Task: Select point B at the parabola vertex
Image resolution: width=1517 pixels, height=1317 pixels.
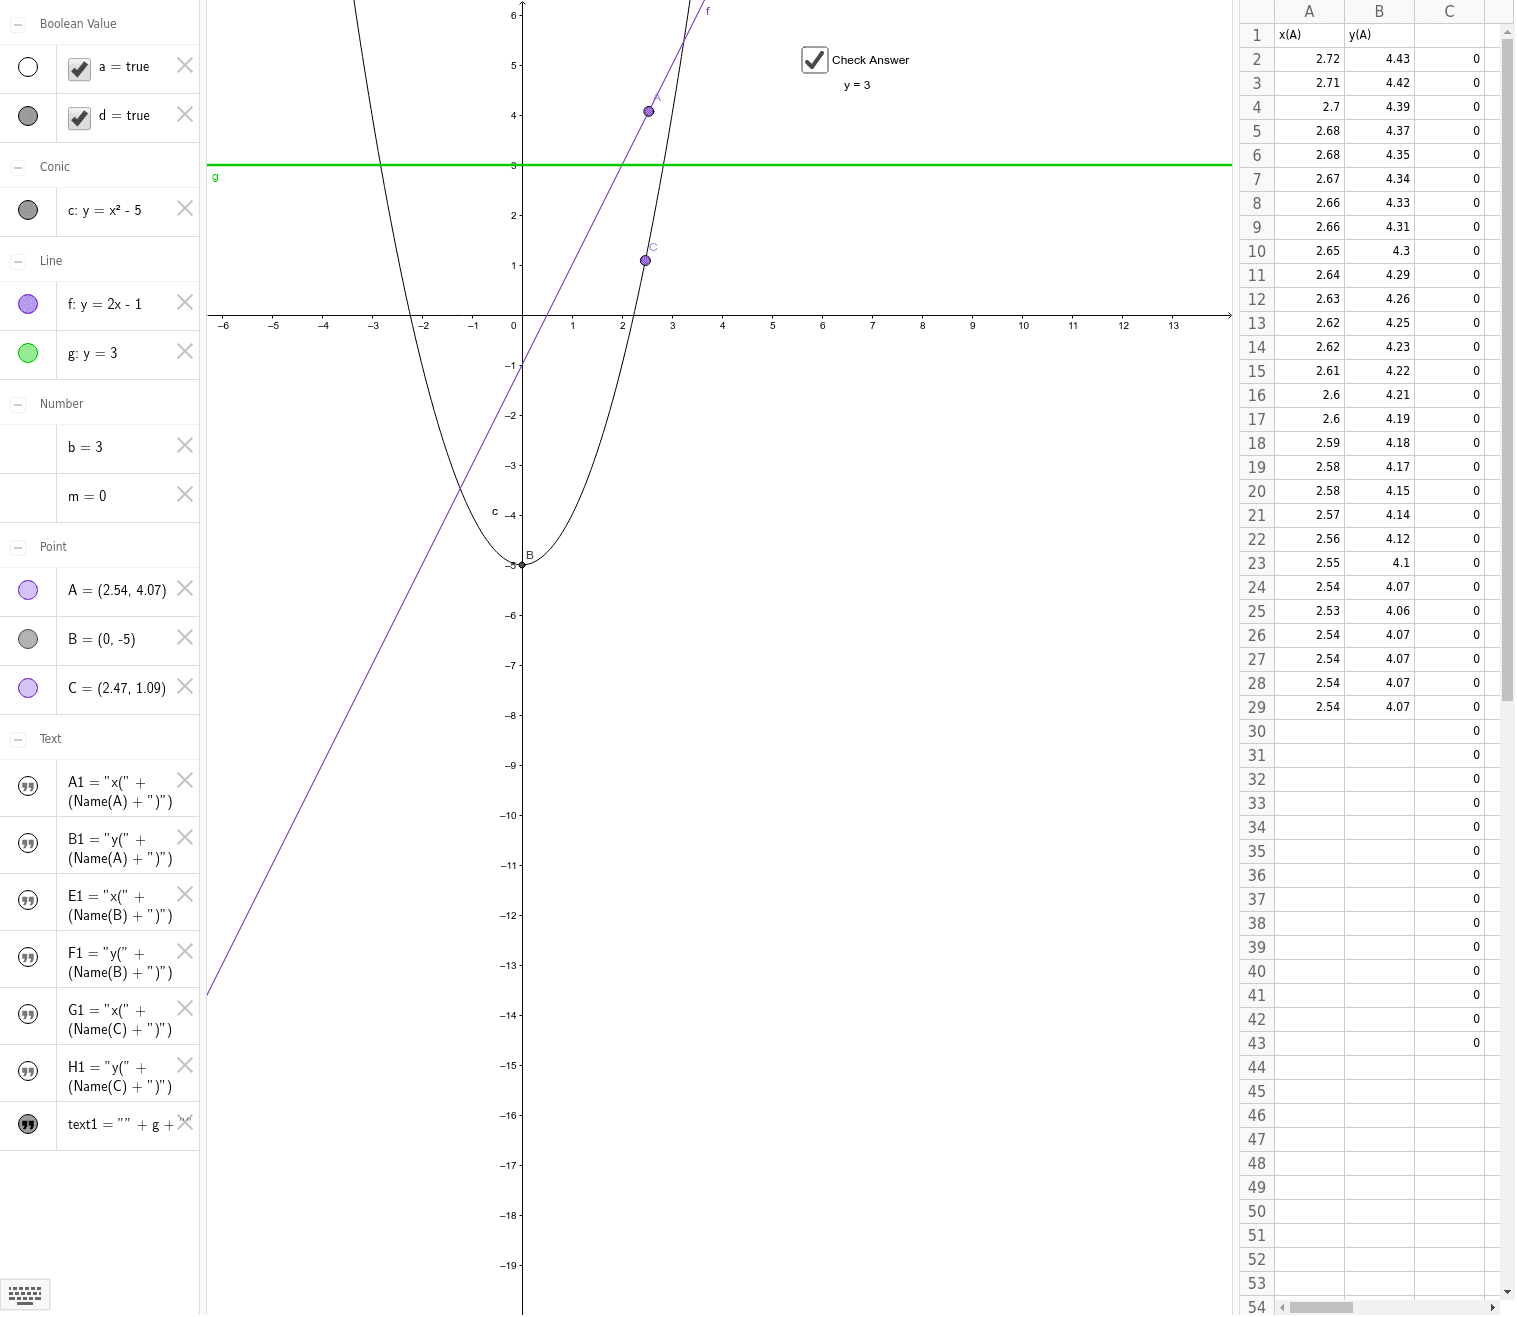Action: [x=522, y=565]
